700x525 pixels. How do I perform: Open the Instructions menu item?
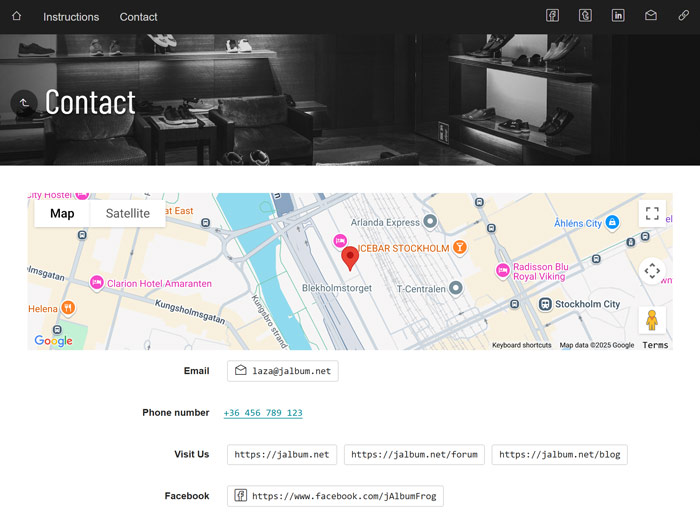pyautogui.click(x=71, y=17)
